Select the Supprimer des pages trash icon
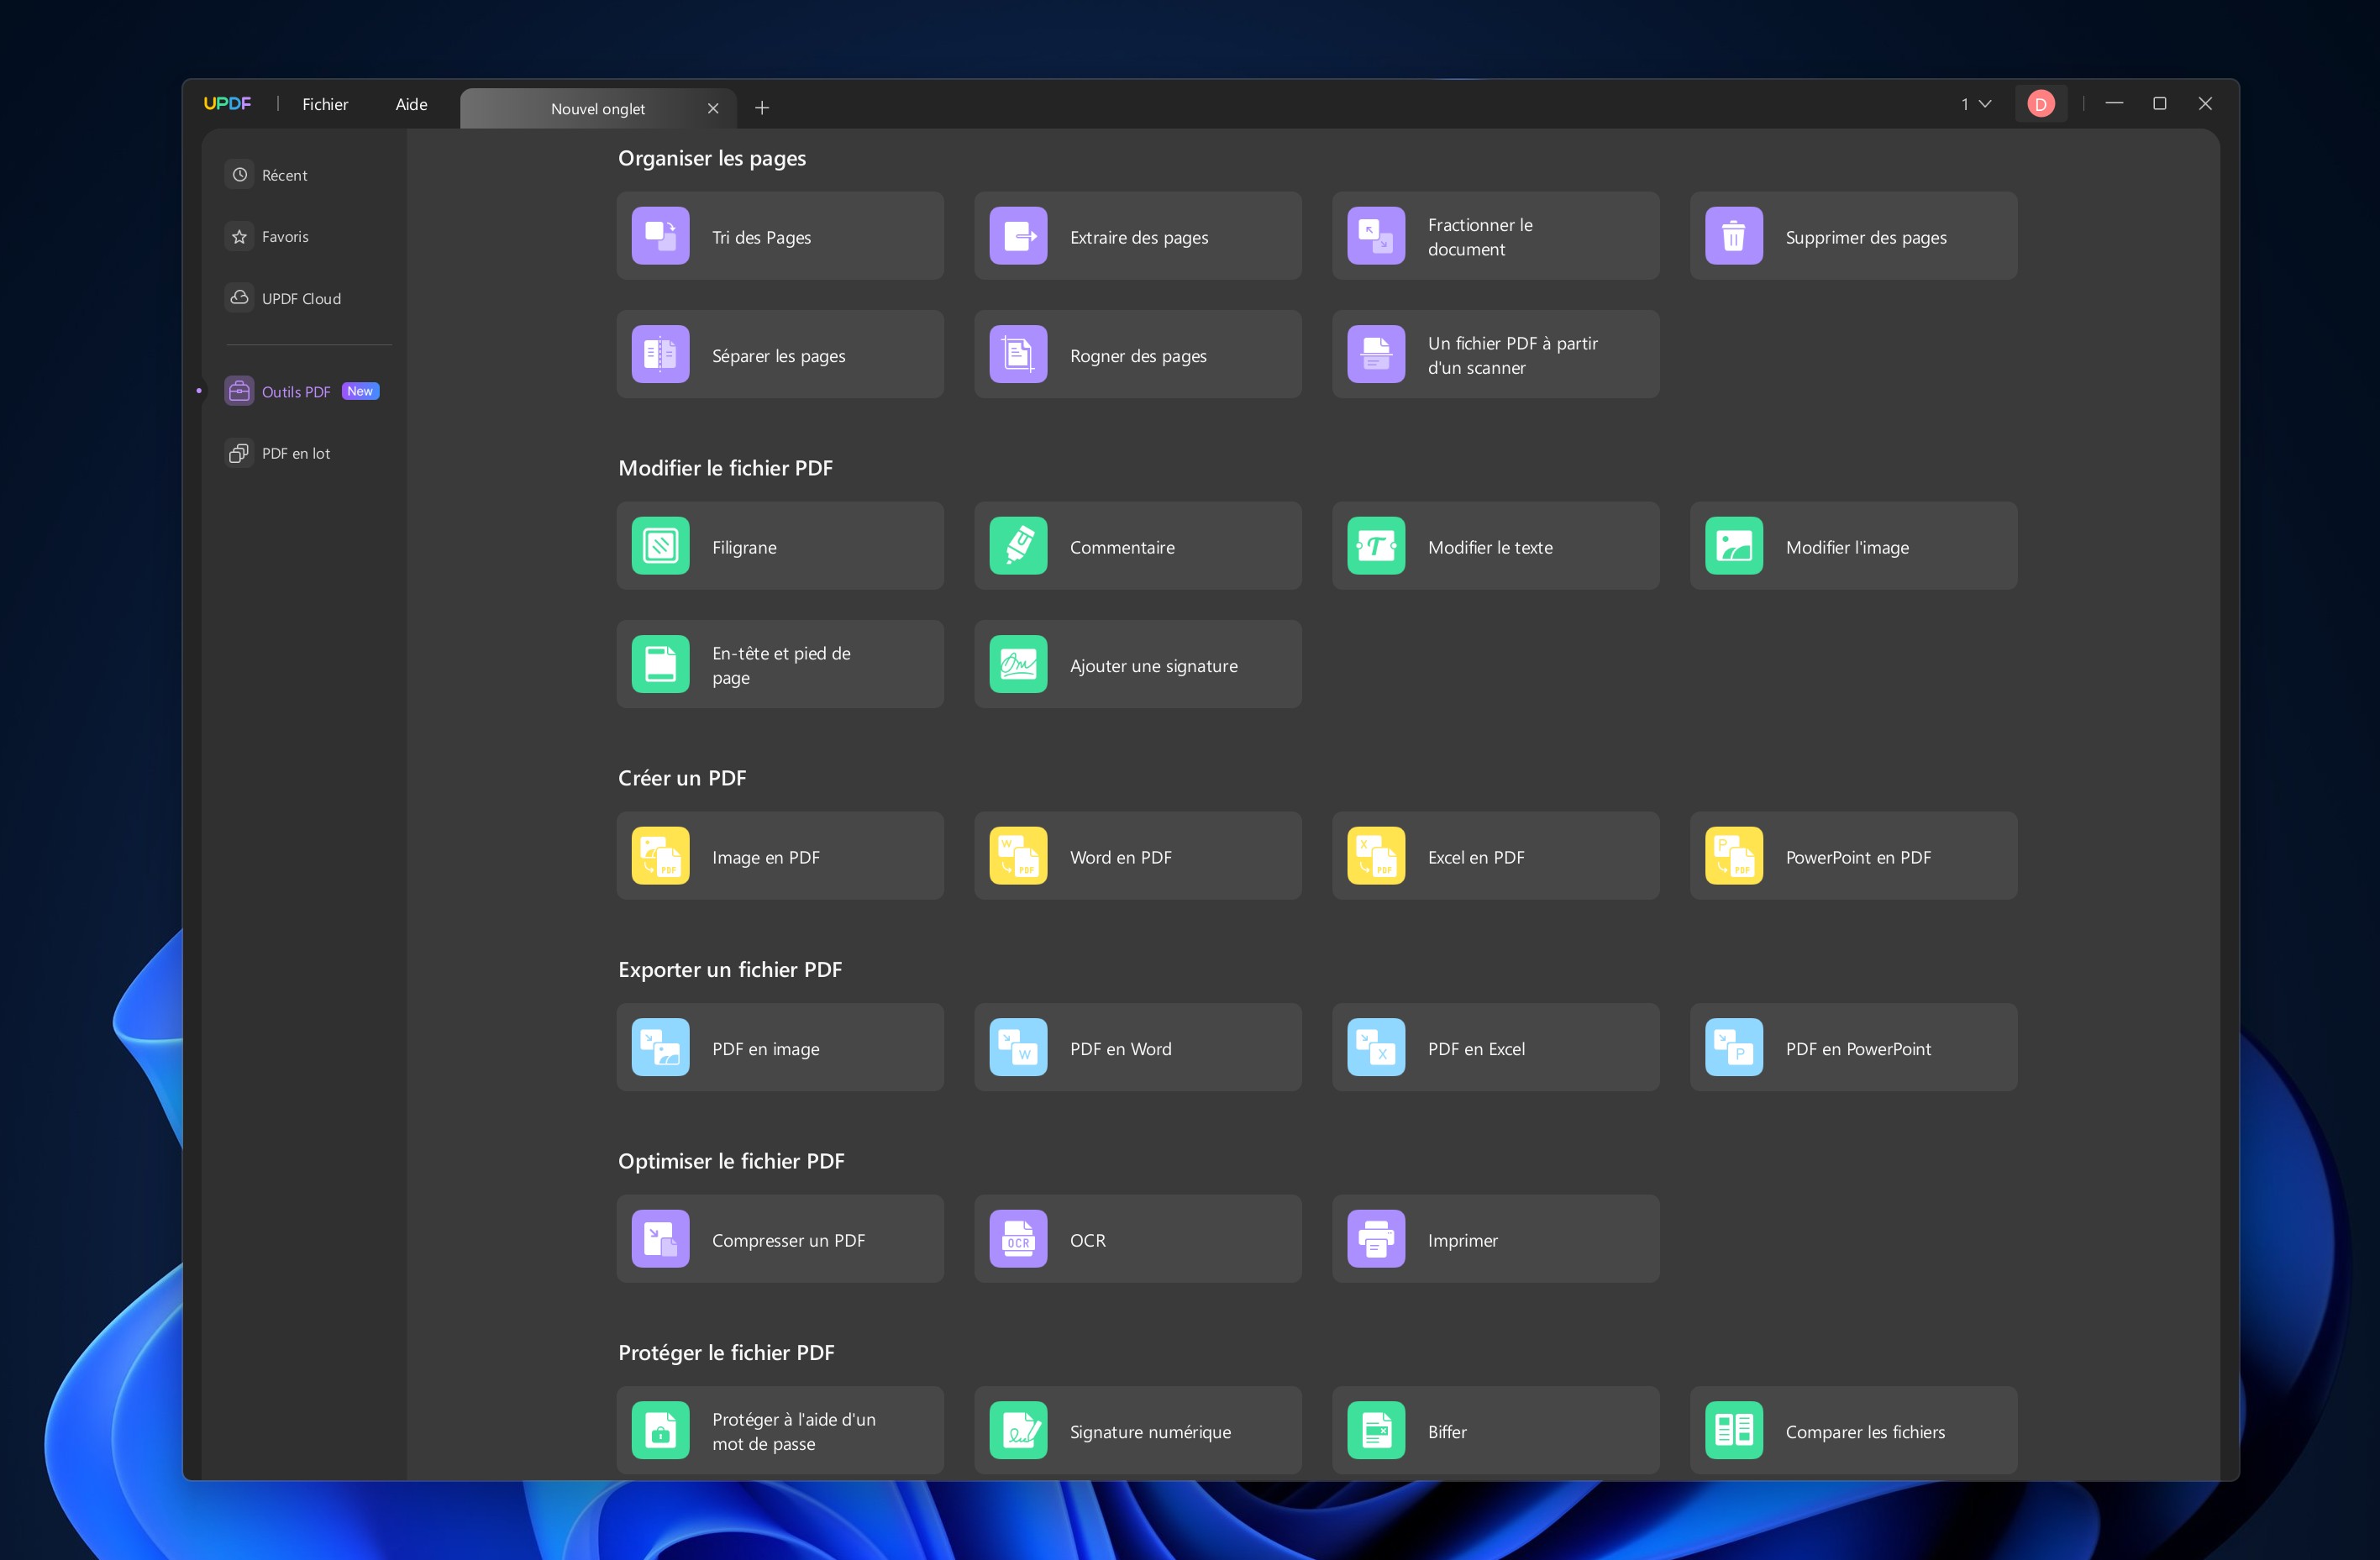Image resolution: width=2380 pixels, height=1560 pixels. pyautogui.click(x=1733, y=236)
